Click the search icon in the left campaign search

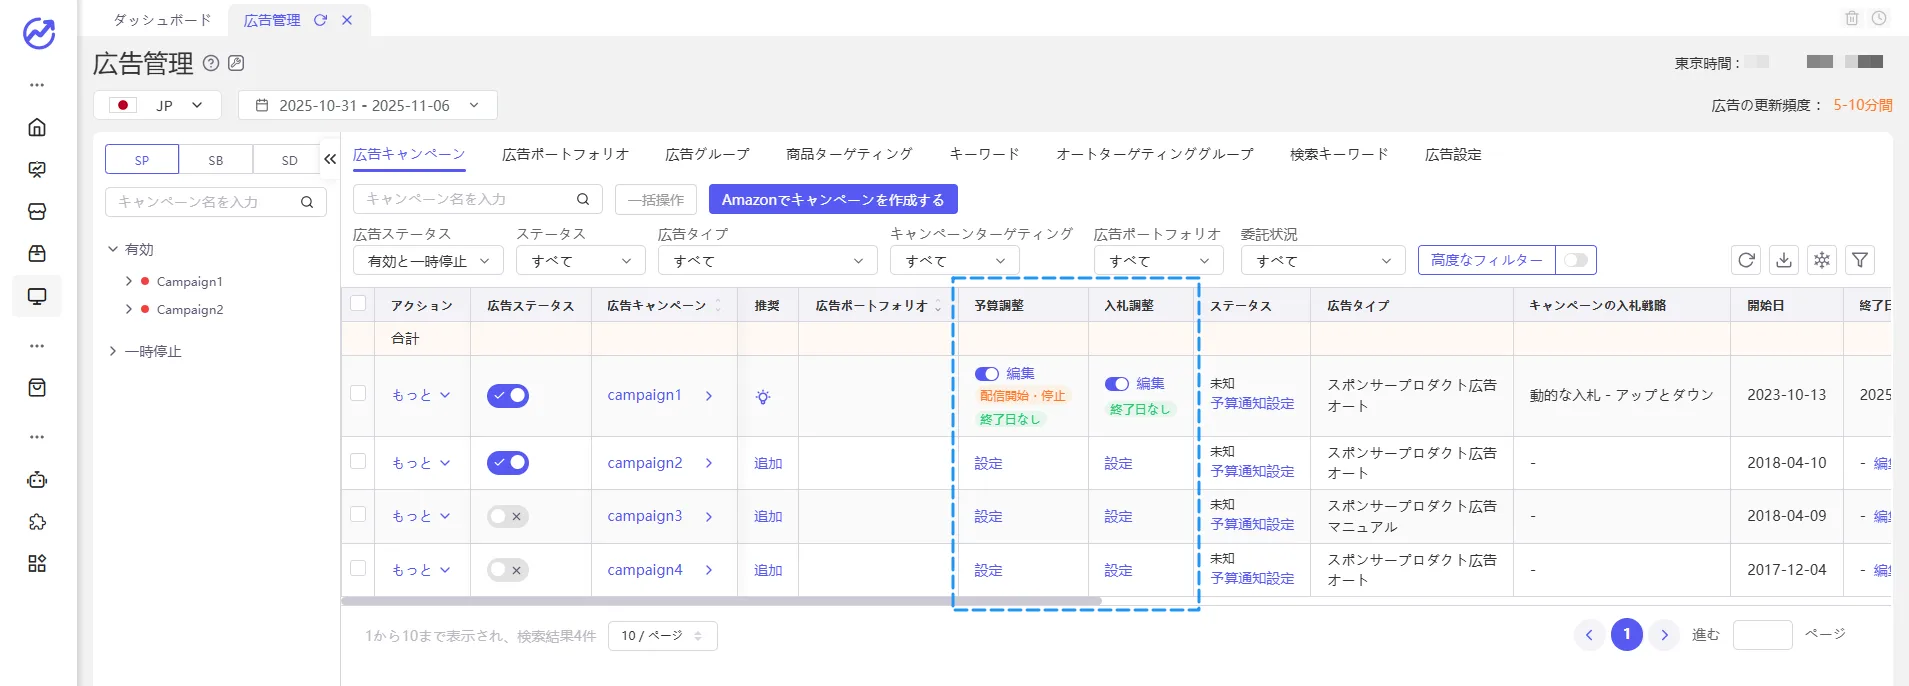[307, 202]
